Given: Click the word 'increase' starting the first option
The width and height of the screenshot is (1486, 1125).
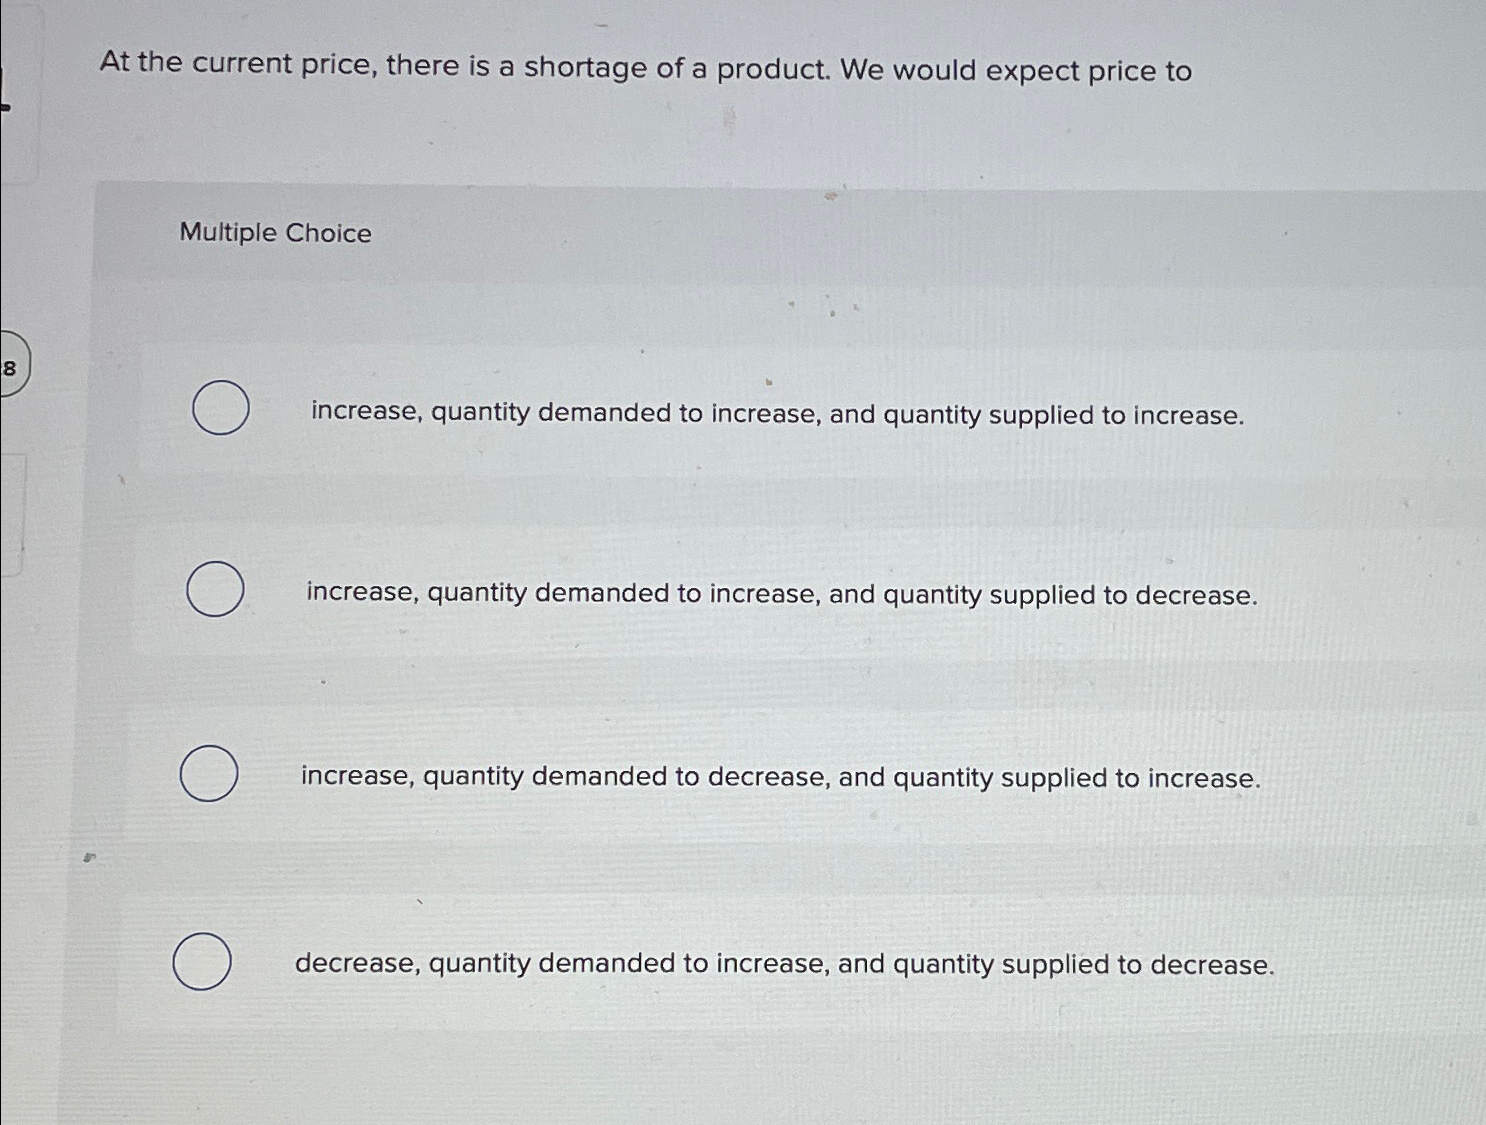Looking at the screenshot, I should coord(366,411).
